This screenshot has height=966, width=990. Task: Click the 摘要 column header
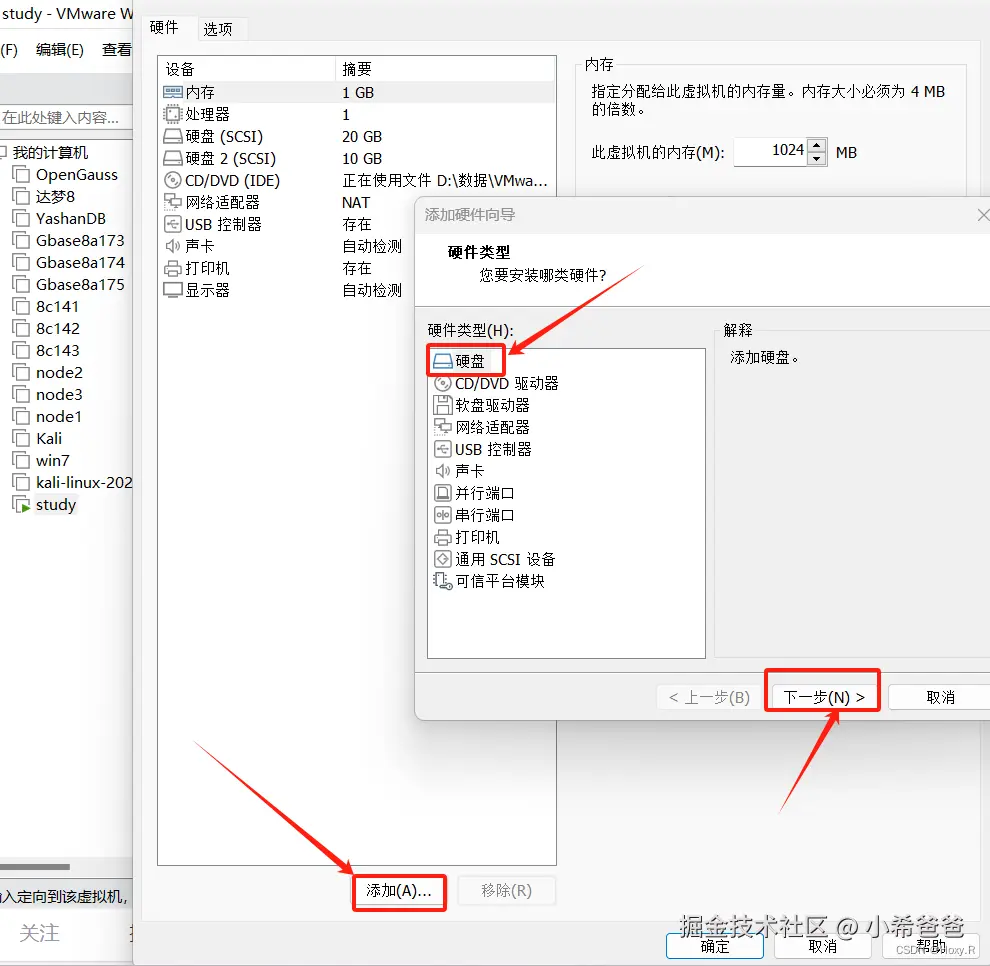[445, 69]
